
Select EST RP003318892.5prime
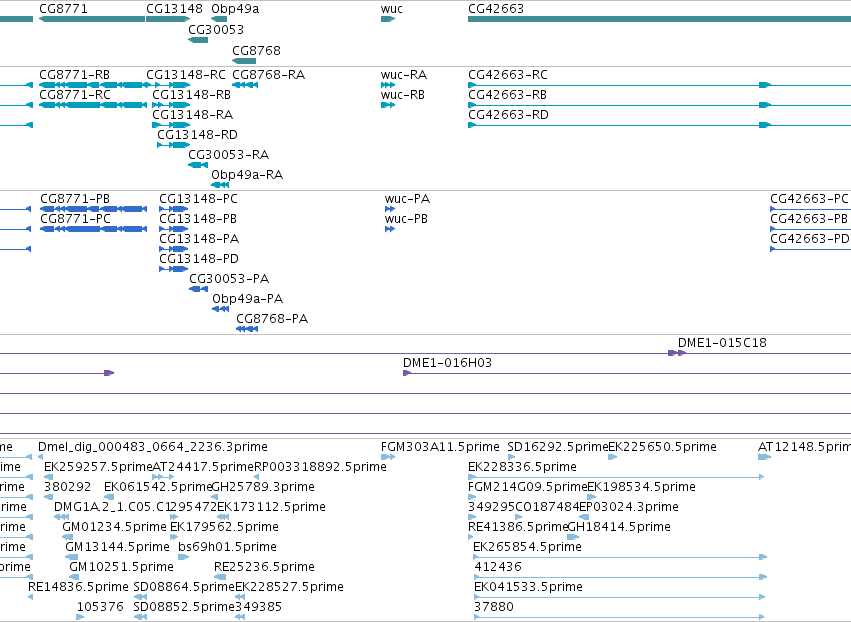[x=320, y=467]
